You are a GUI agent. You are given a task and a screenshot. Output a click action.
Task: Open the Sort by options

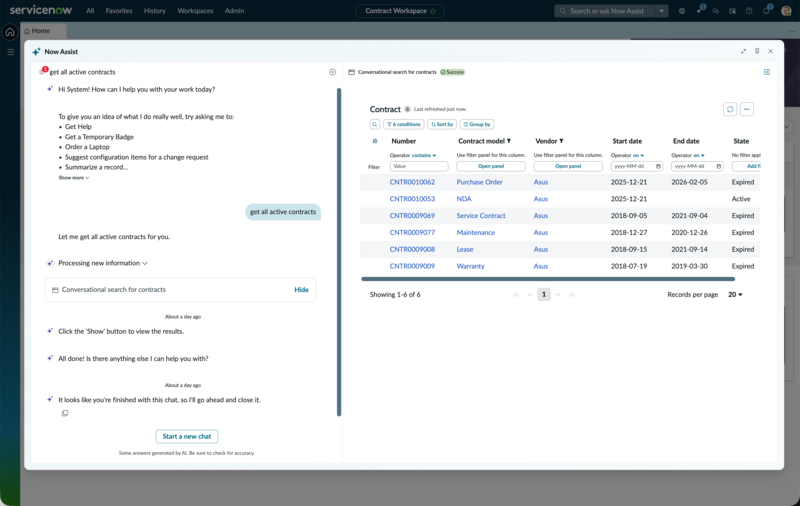442,124
